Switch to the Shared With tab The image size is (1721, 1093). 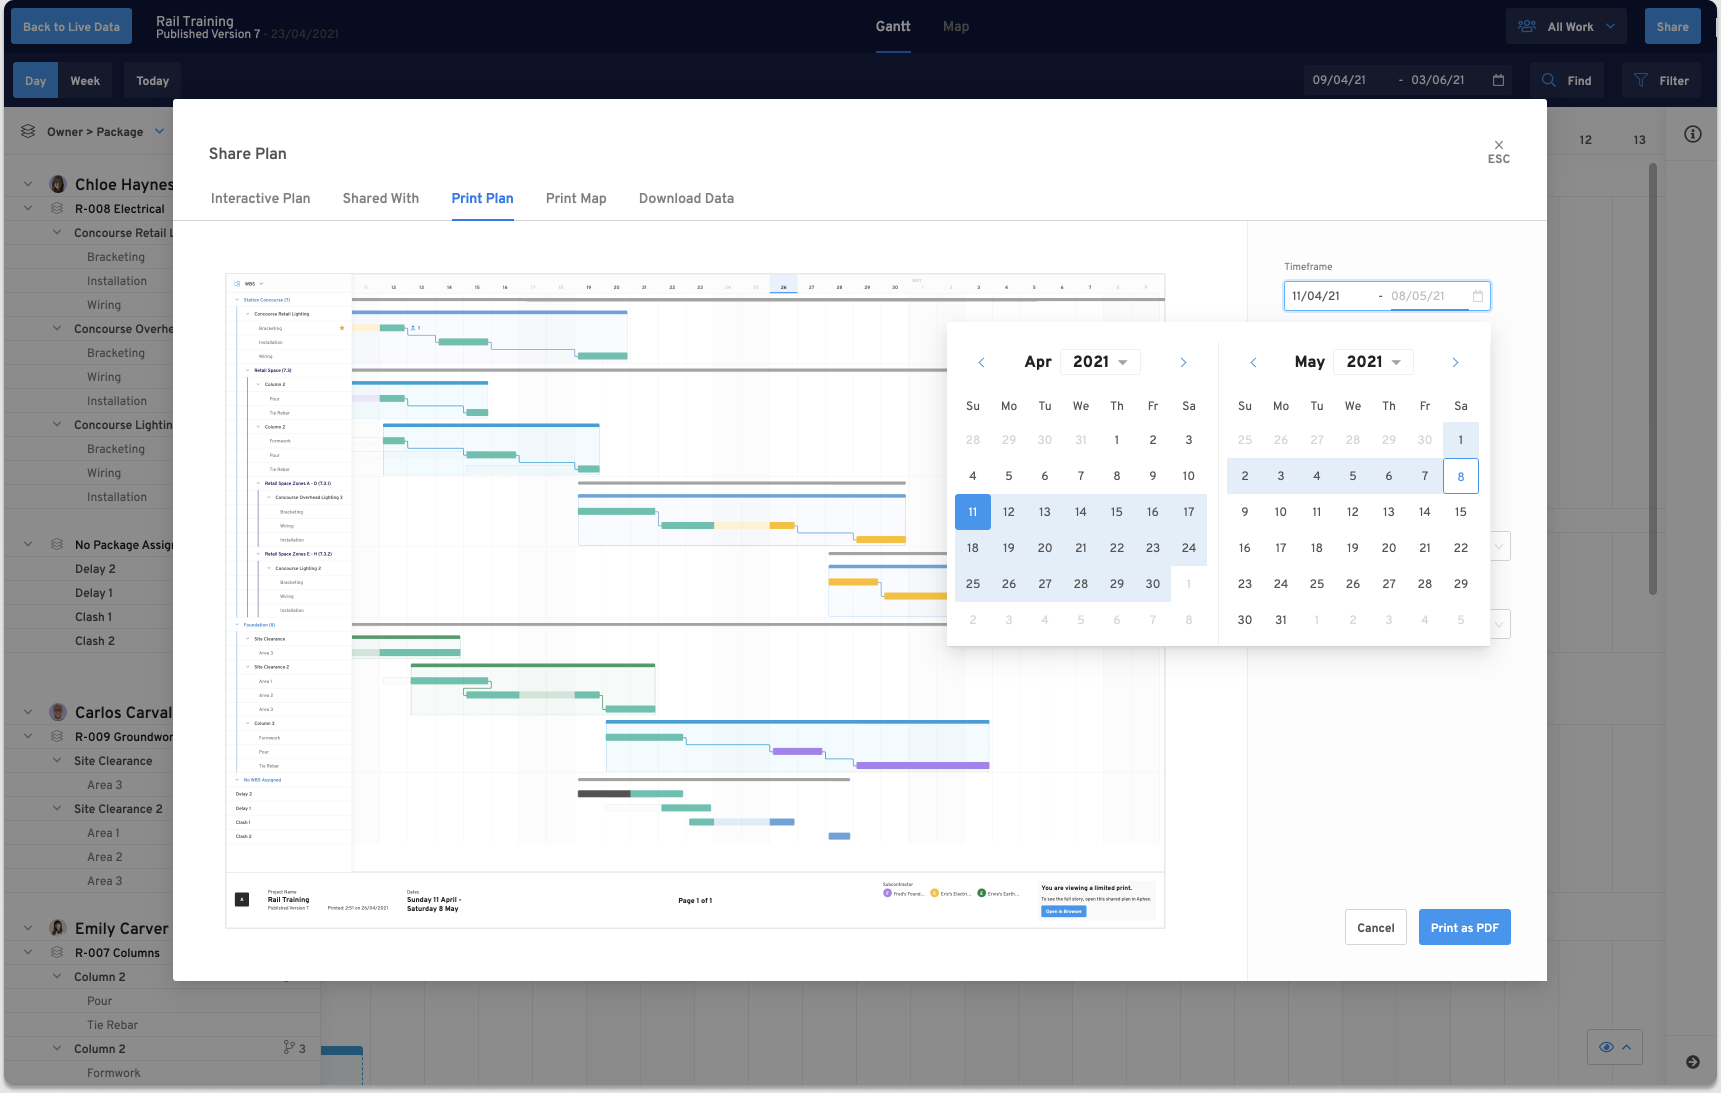(x=381, y=198)
